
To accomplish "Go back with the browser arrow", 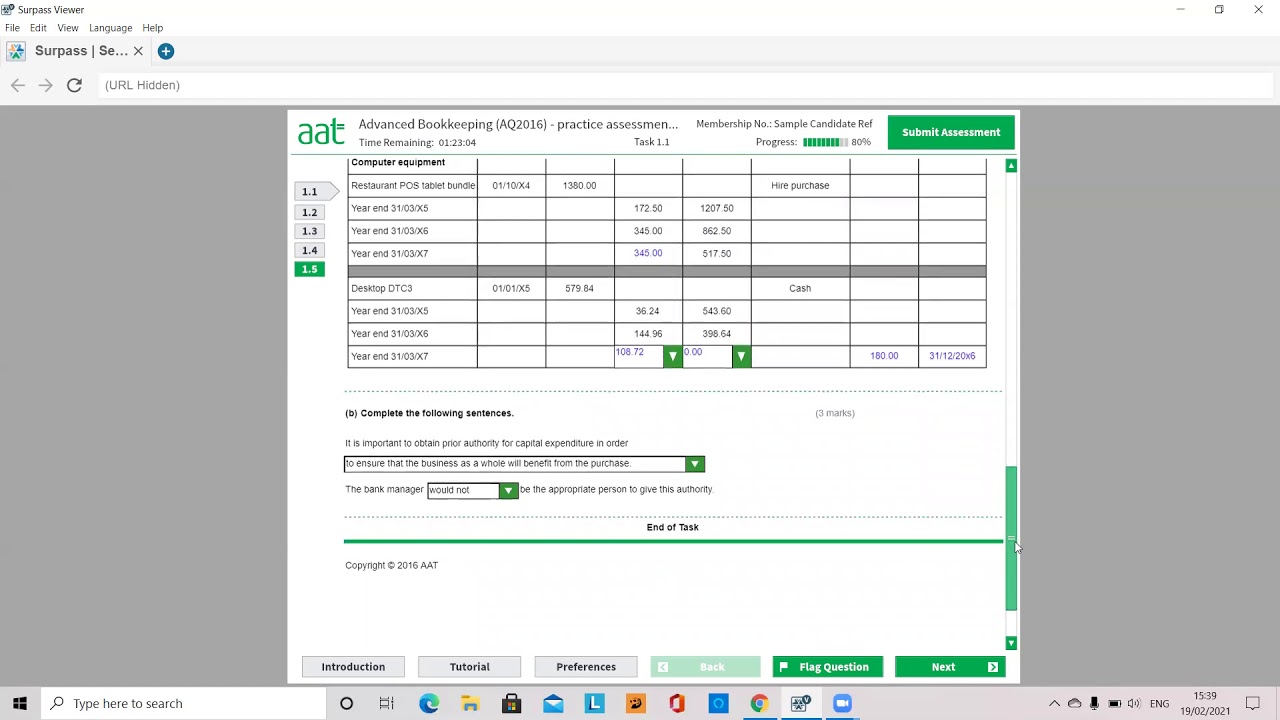I will click(18, 85).
